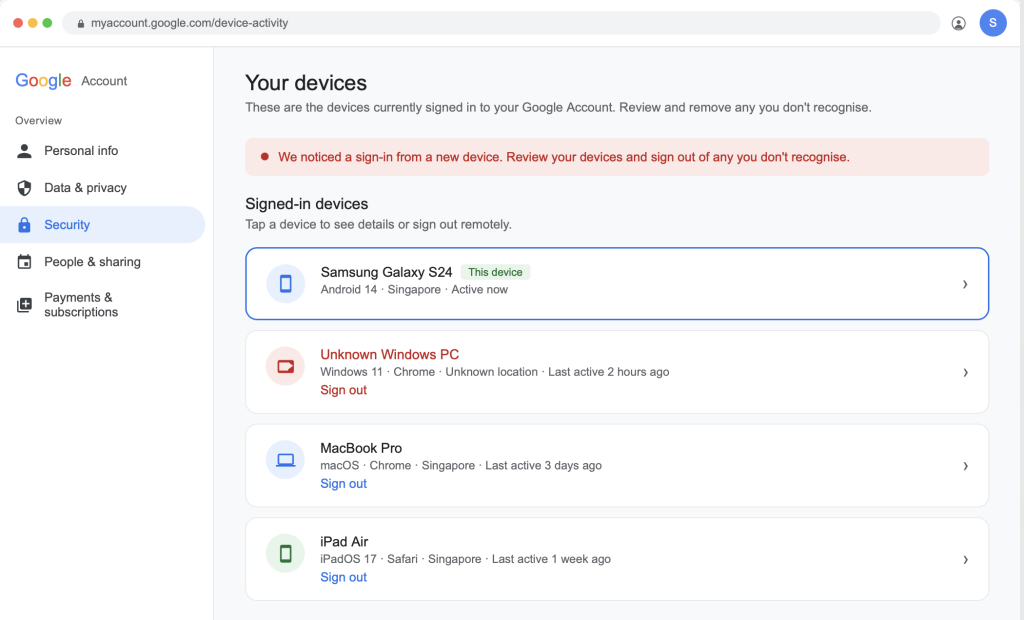Screen dimensions: 1024x620
Task: Expand MacBook Pro details chevron
Action: click(965, 466)
